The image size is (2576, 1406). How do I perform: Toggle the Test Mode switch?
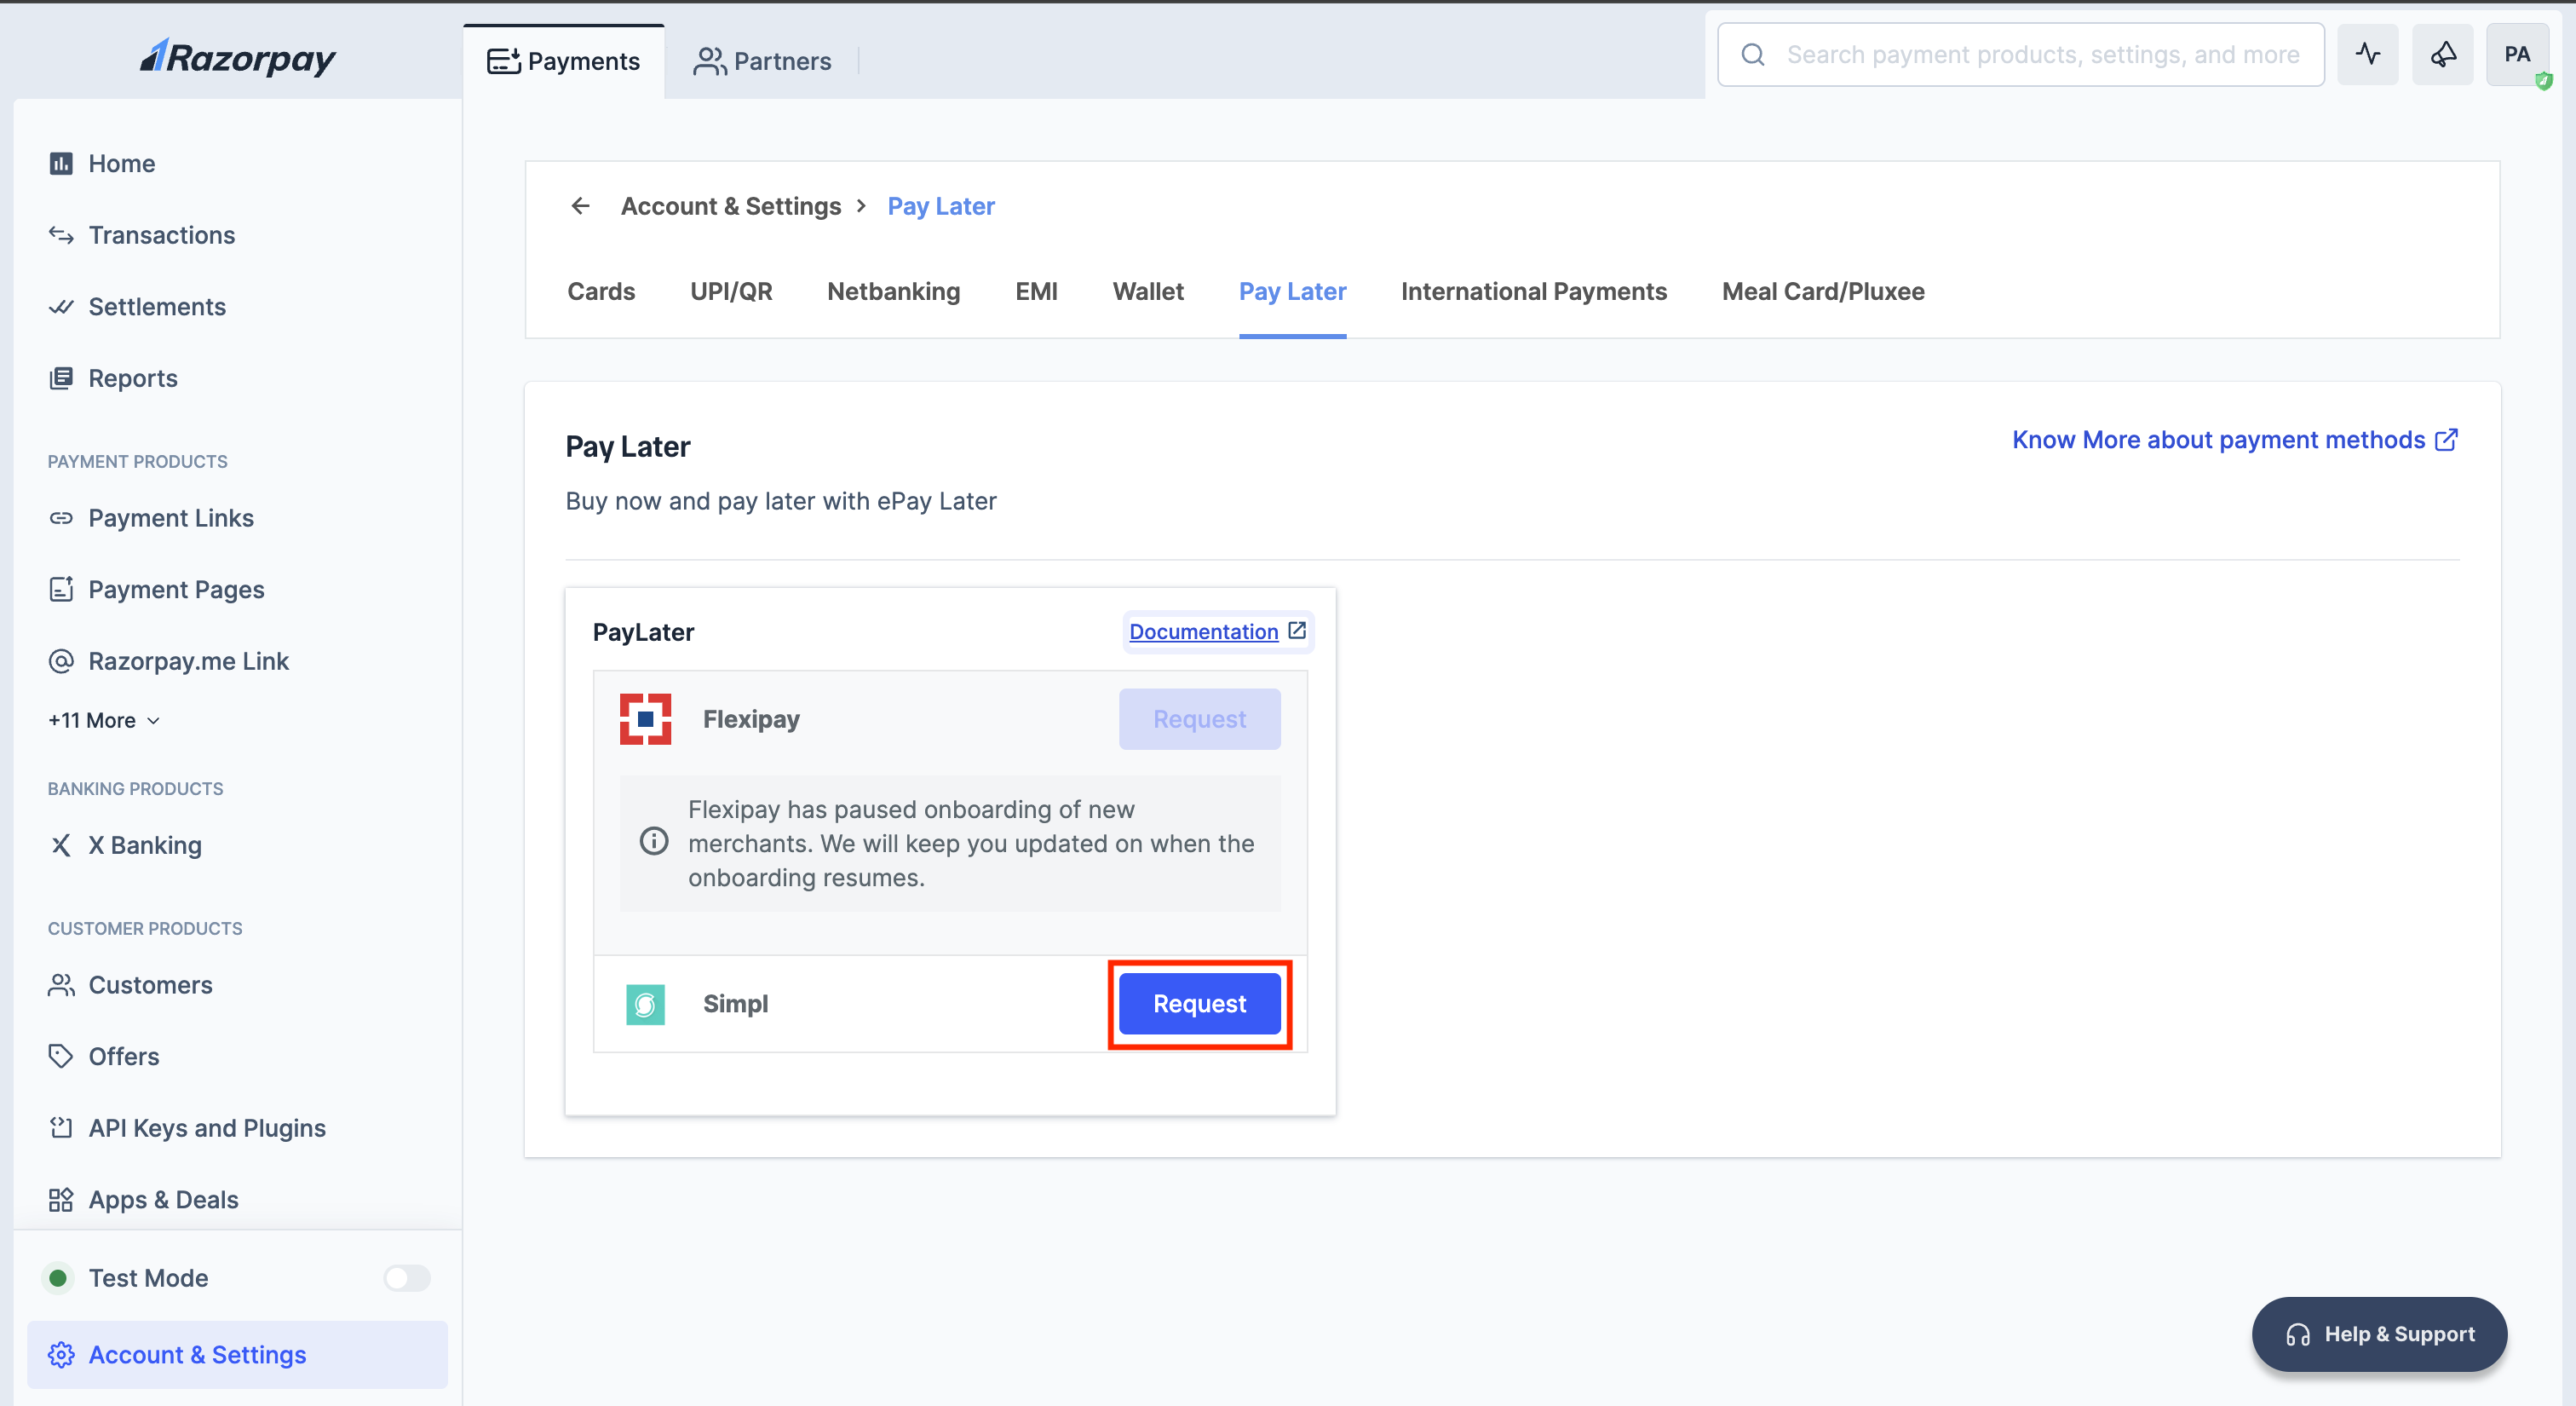coord(407,1278)
